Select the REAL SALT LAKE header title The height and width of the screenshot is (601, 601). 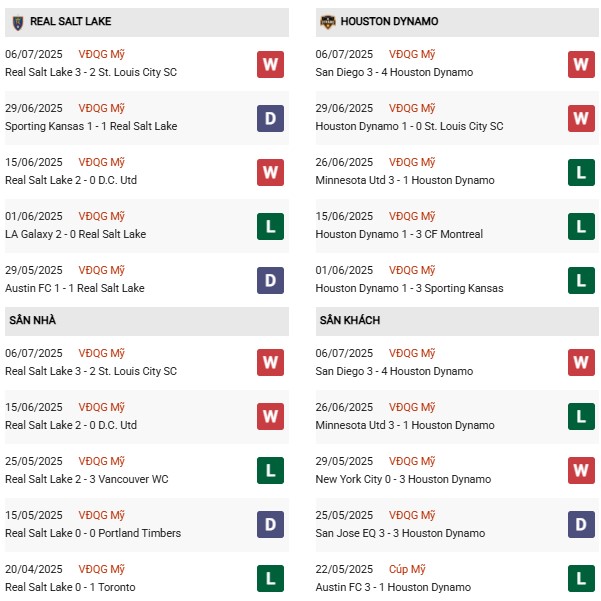tap(71, 21)
